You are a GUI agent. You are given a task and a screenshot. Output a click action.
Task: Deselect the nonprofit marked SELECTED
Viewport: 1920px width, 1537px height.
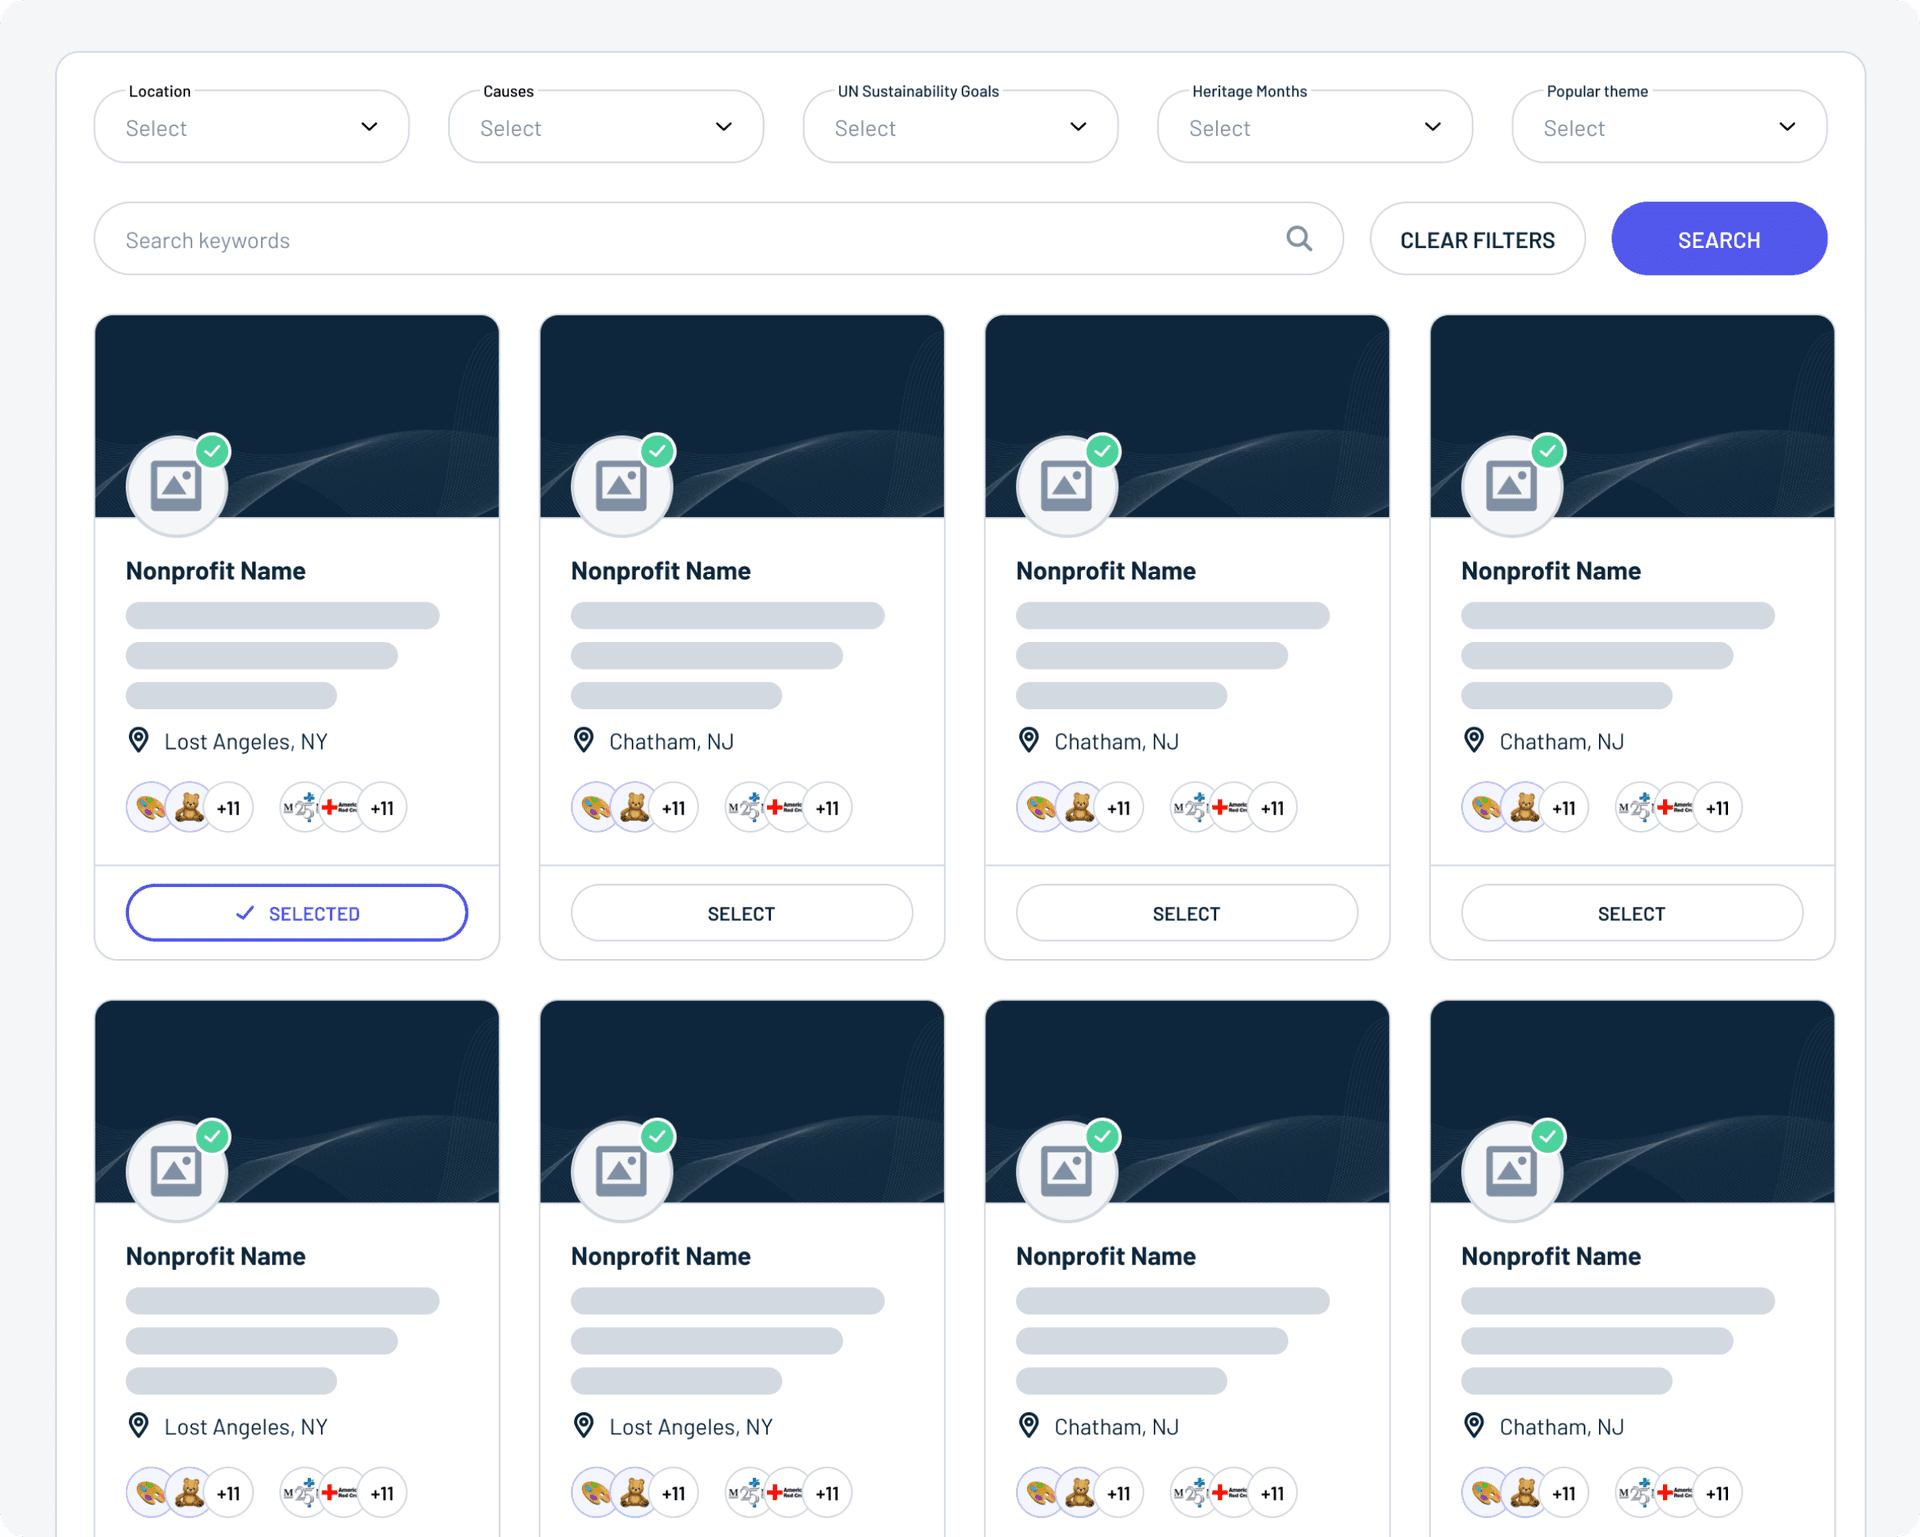pyautogui.click(x=297, y=913)
